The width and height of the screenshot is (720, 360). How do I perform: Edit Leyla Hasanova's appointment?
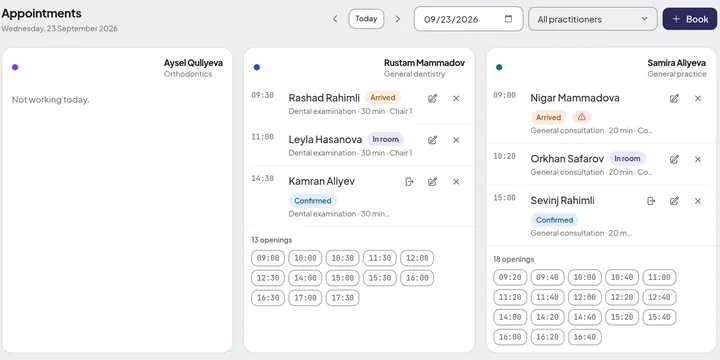click(432, 140)
